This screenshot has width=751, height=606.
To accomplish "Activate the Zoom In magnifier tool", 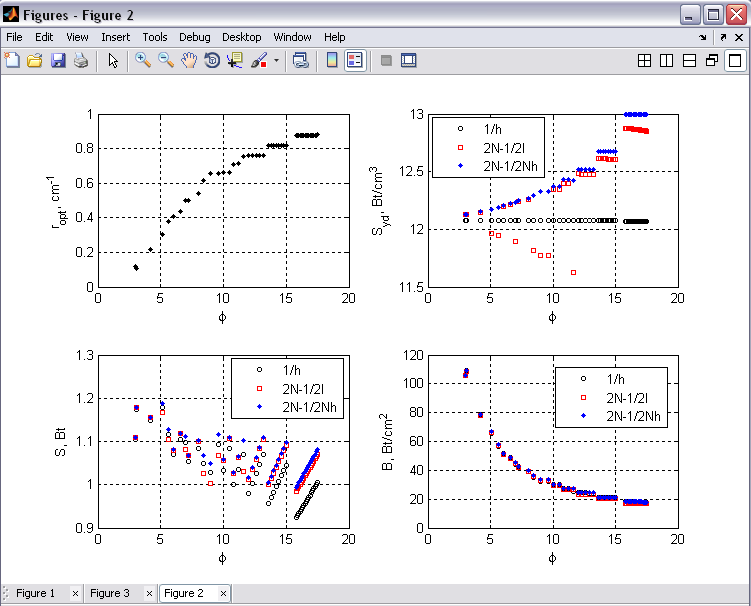I will coord(143,60).
